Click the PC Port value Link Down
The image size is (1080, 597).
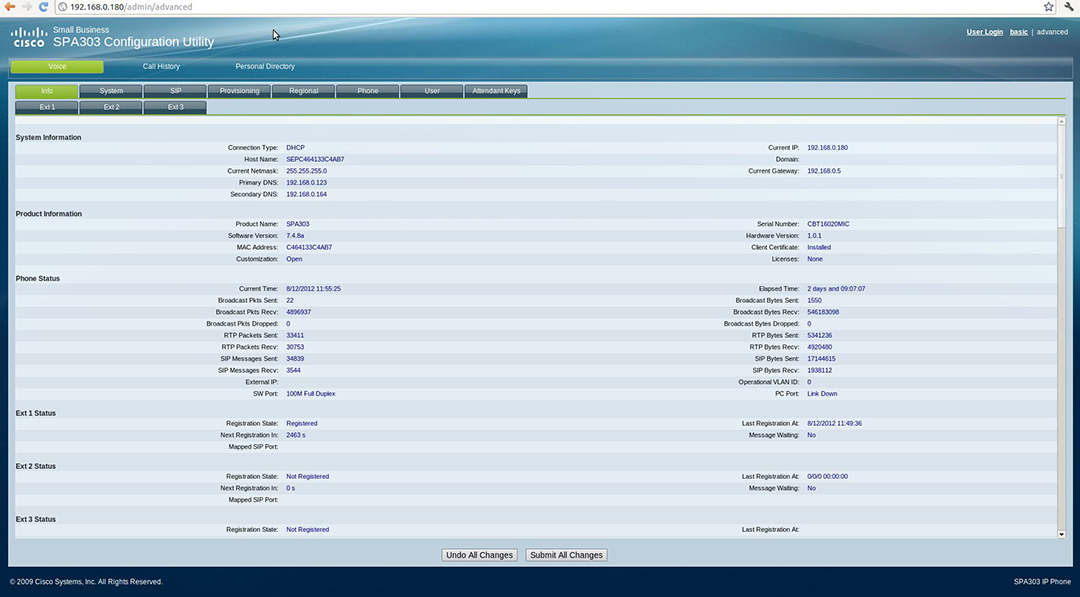(822, 395)
